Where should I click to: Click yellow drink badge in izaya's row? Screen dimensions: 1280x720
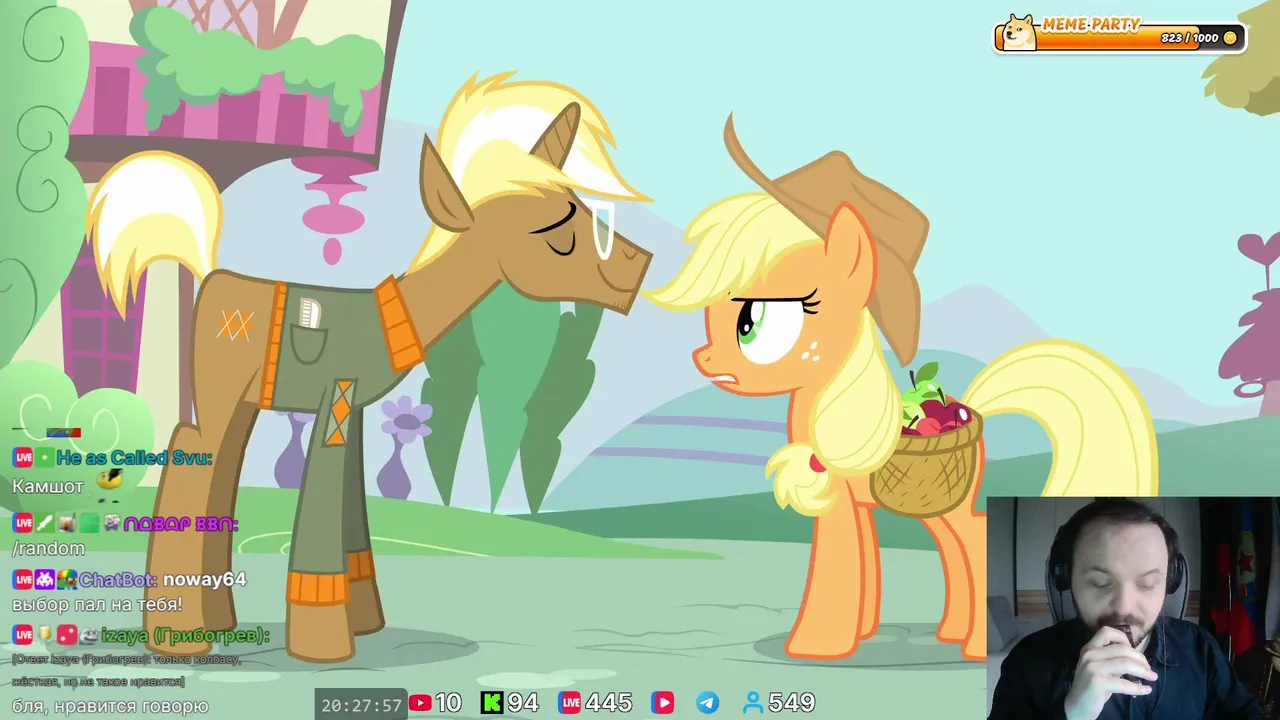coord(45,635)
